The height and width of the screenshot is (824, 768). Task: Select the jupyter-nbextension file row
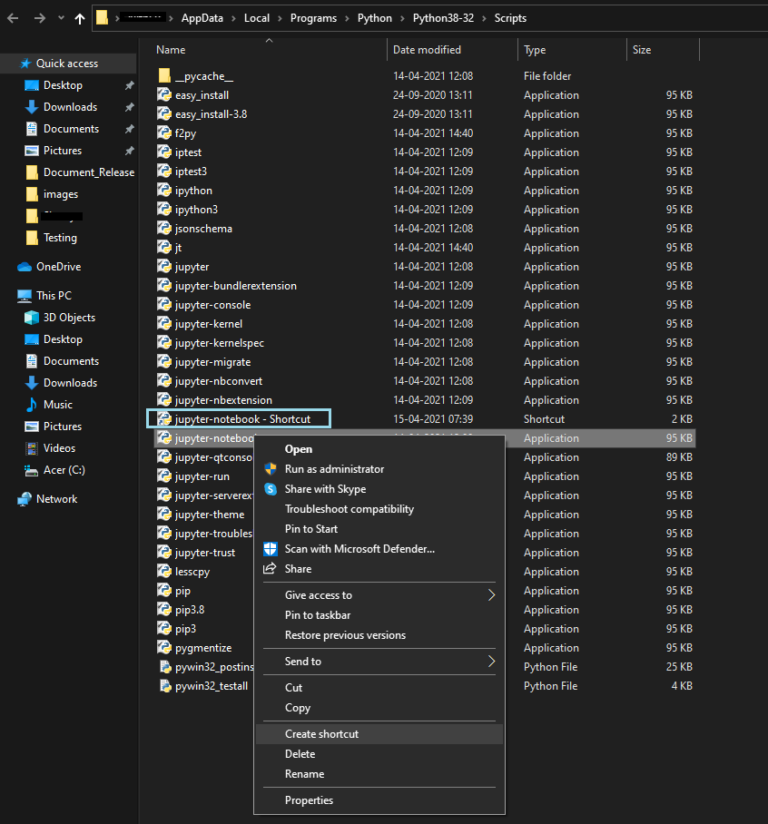[x=425, y=400]
